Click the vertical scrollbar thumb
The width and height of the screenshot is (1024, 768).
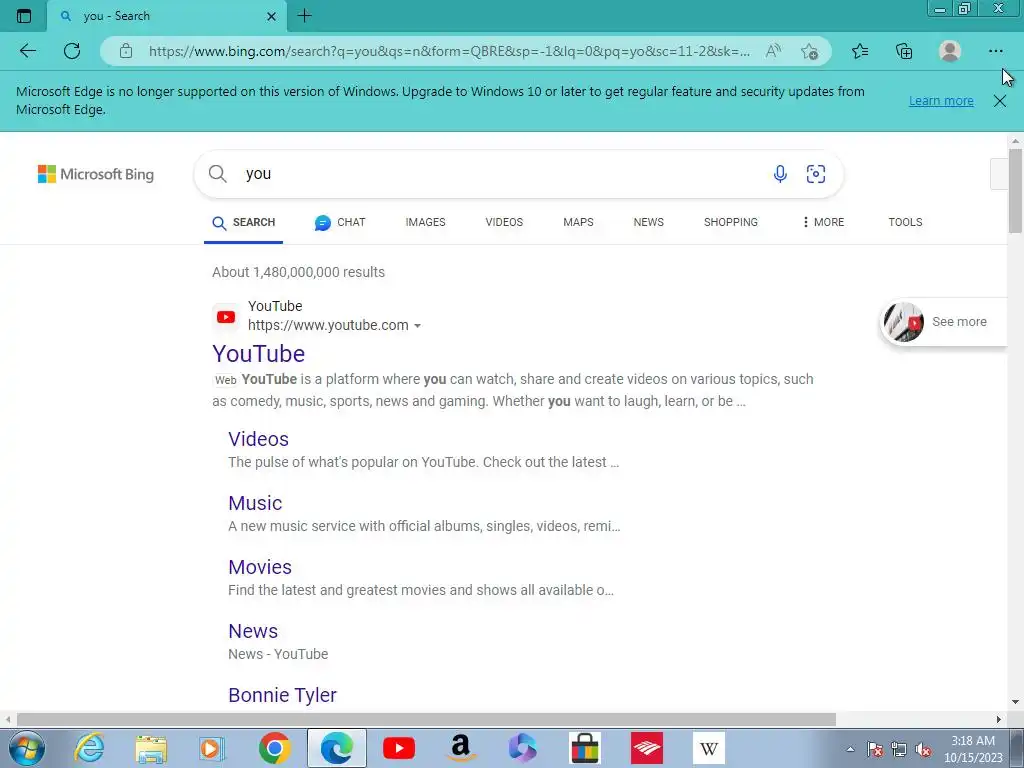(1015, 191)
